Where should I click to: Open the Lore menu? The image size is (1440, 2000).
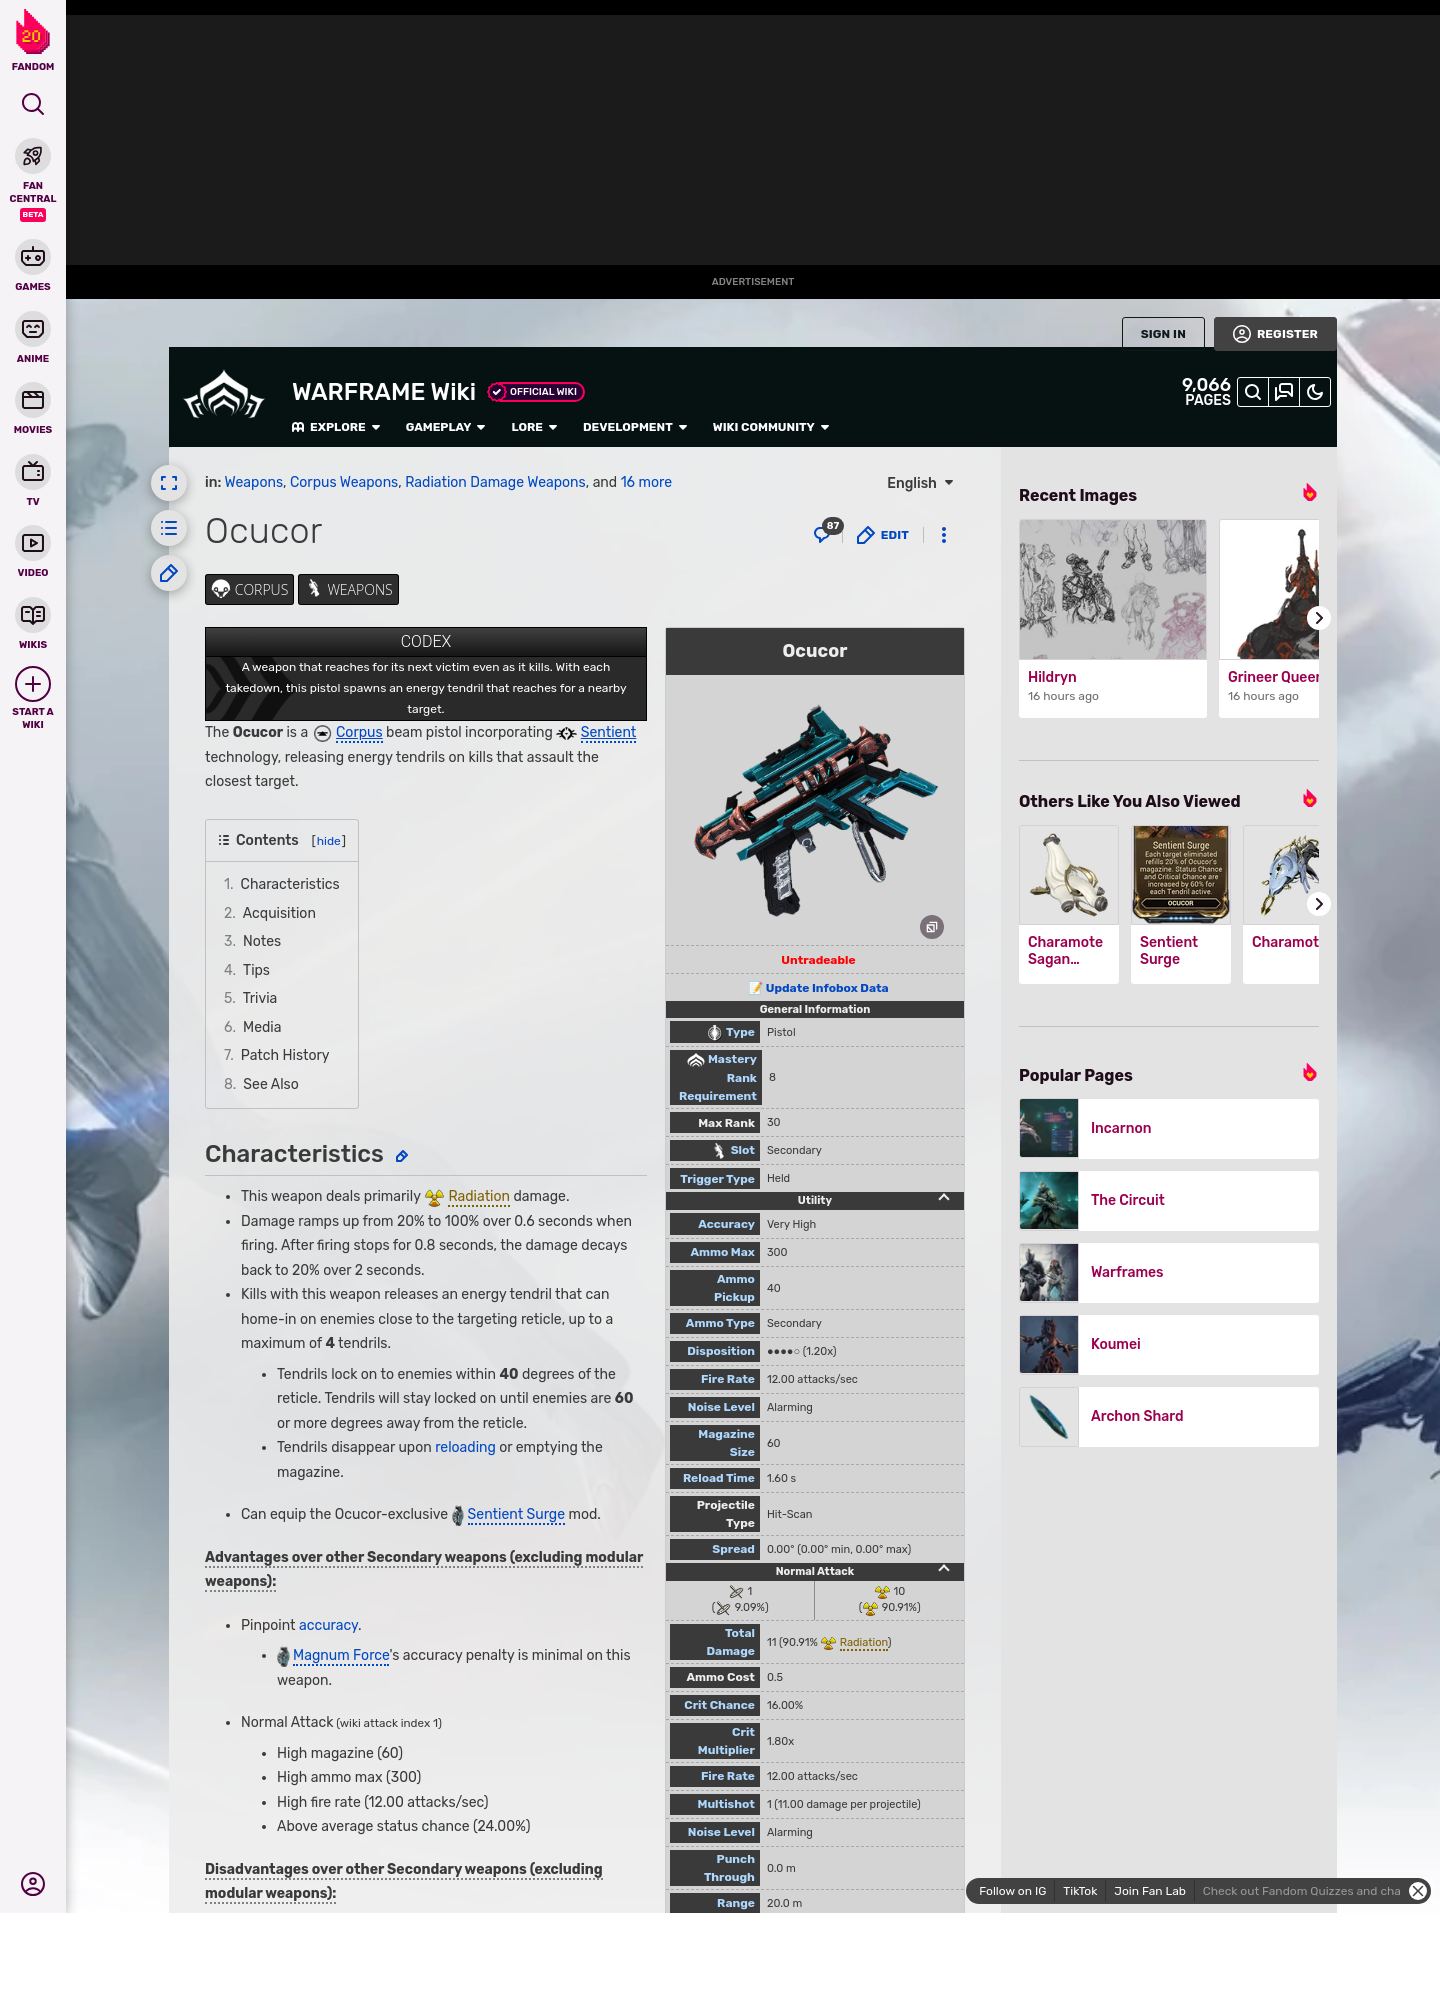[x=534, y=427]
